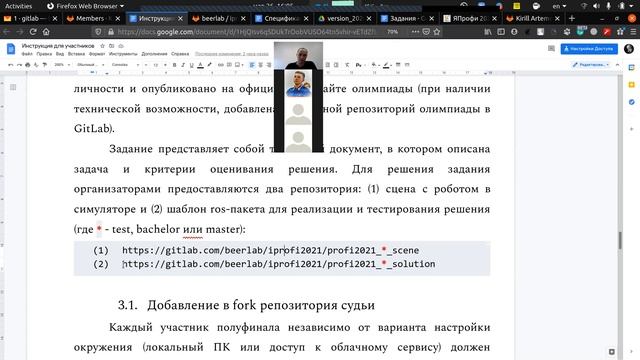The height and width of the screenshot is (360, 640).
Task: Click the blue Настройки Доступа share button
Action: coord(589,49)
